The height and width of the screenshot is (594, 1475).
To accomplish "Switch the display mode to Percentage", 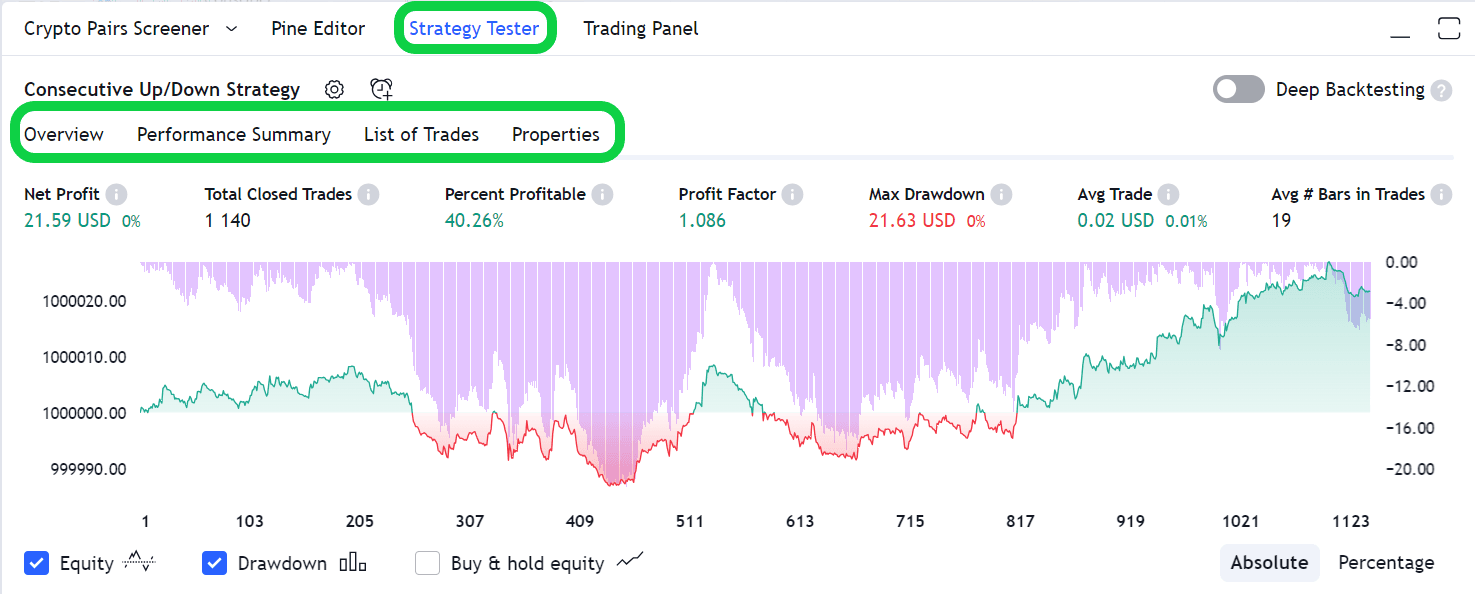I will point(1386,562).
